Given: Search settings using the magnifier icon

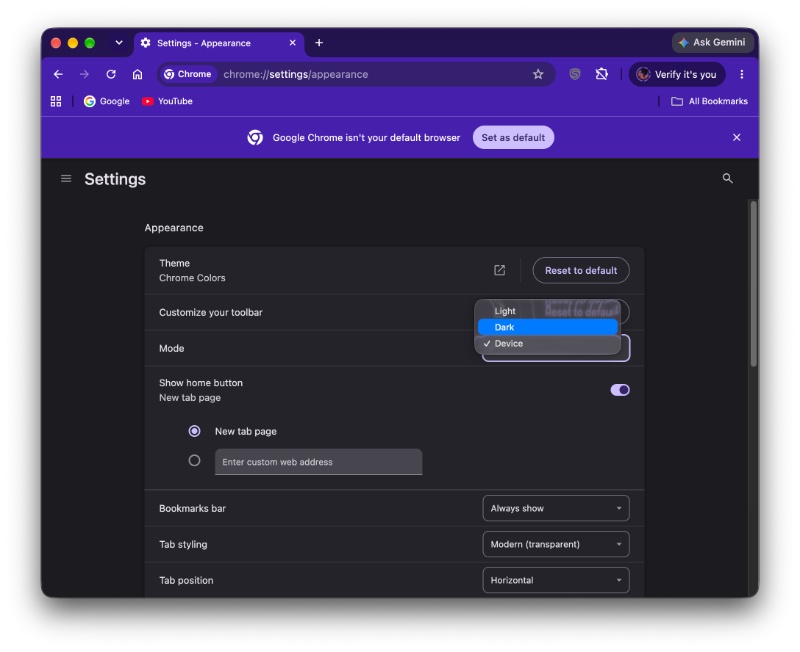Looking at the screenshot, I should click(728, 179).
